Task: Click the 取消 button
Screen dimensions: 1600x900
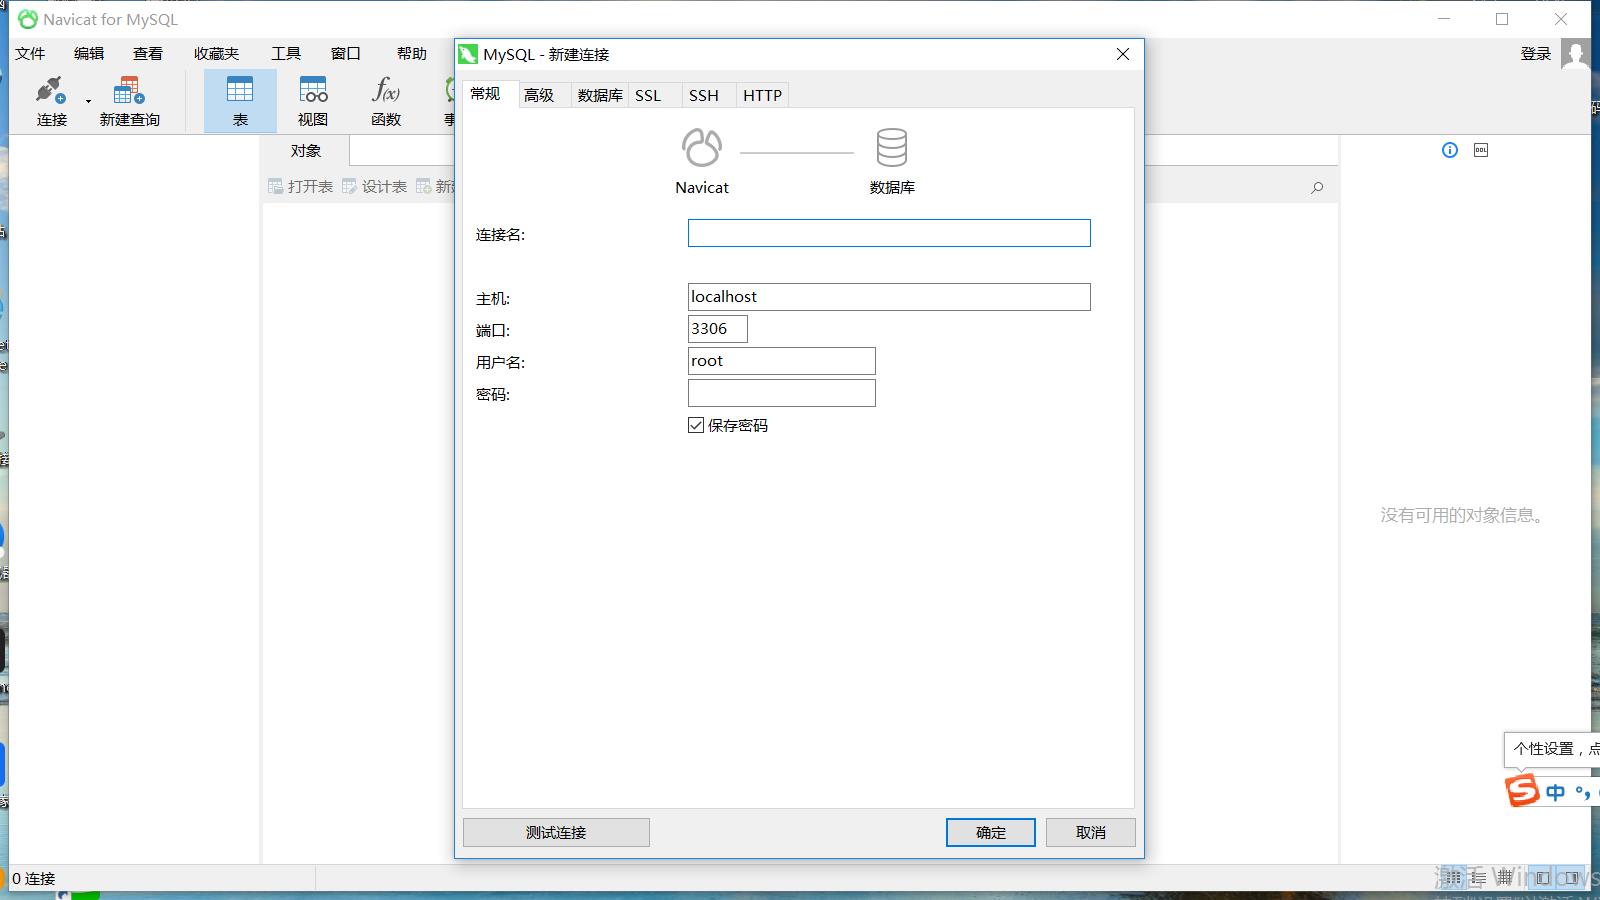Action: 1091,832
